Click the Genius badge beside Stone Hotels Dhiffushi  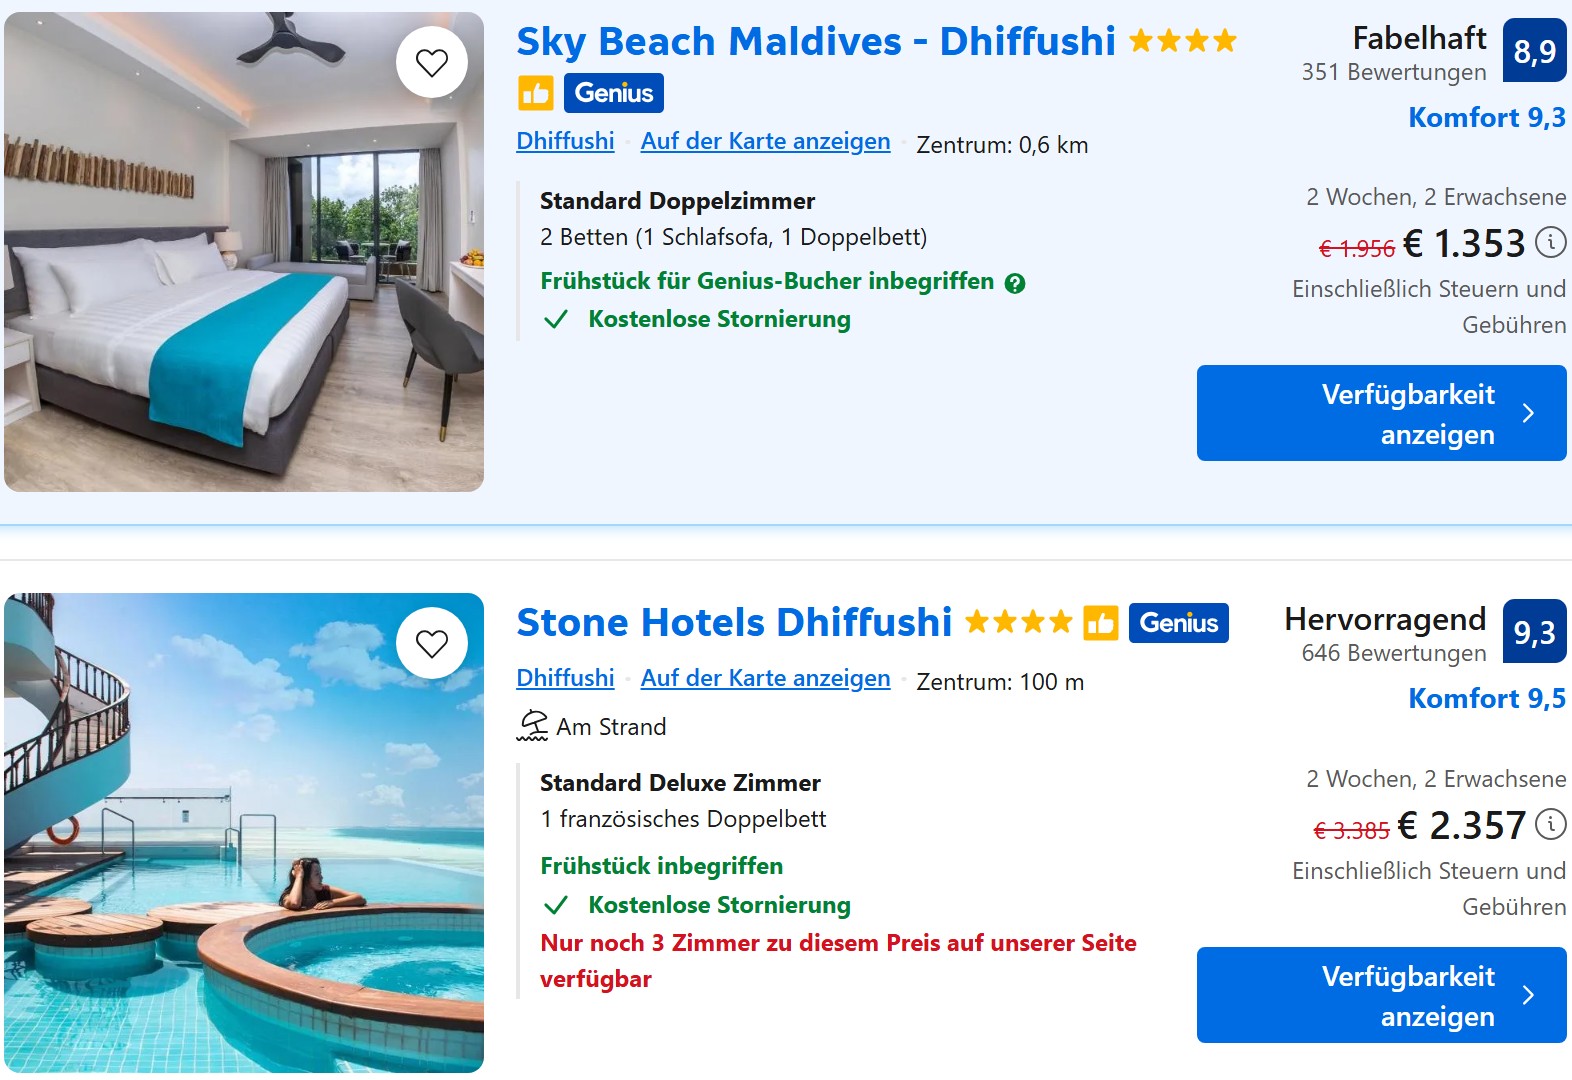1179,623
